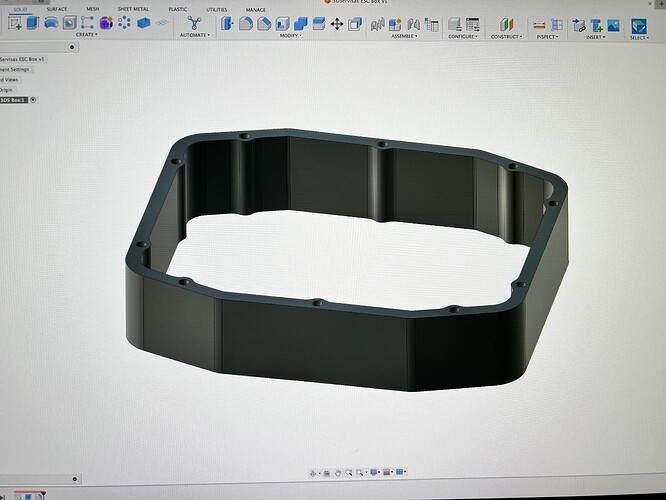Click the configuration table icon
Viewport: 666px width, 500px height.
pos(472,25)
